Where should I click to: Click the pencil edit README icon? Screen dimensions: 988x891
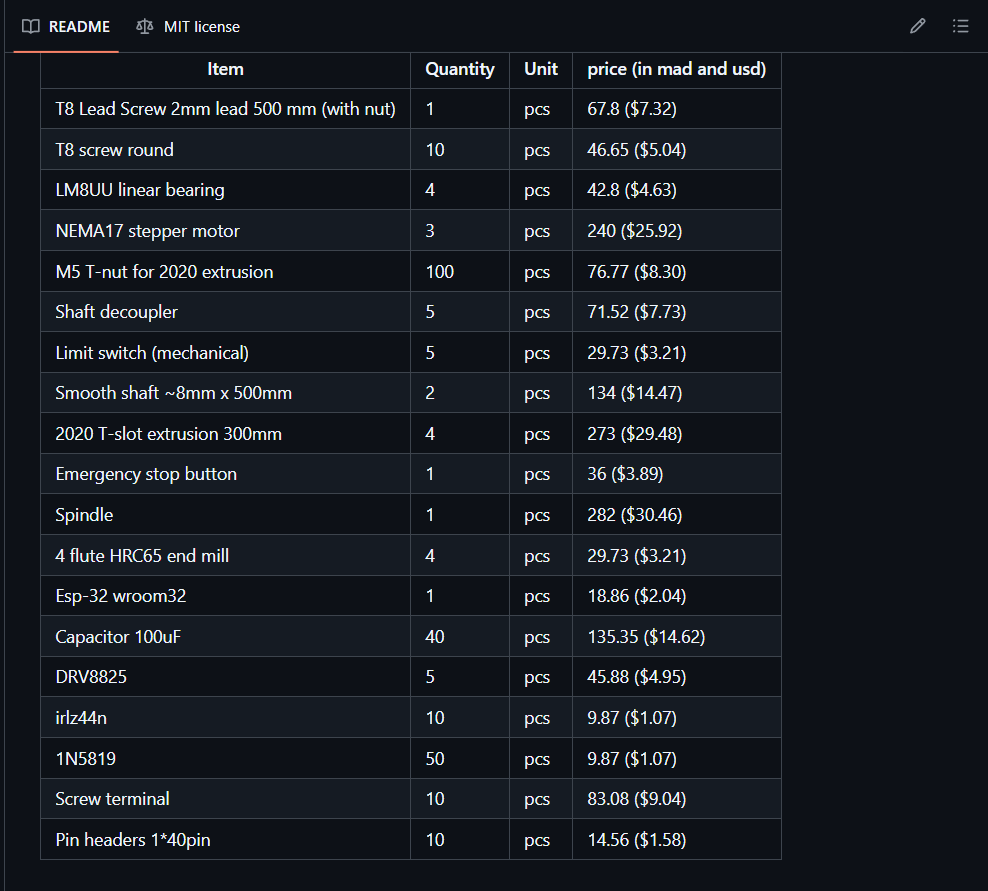click(x=917, y=26)
